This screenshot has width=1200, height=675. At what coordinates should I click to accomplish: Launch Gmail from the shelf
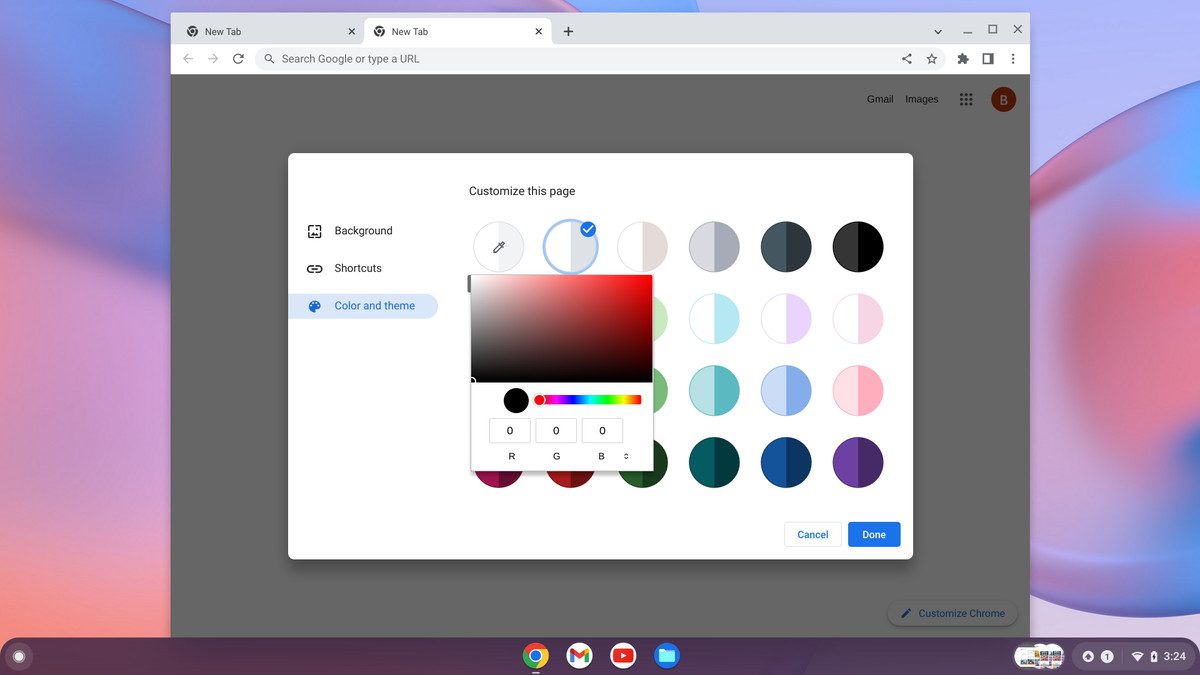[x=579, y=656]
